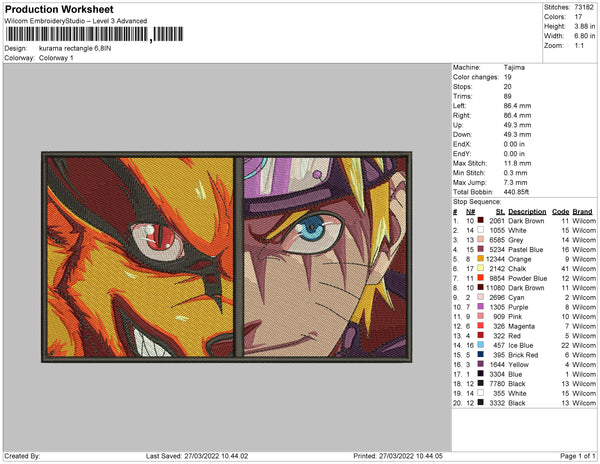Select the Ice Blue swatch in row 14
This screenshot has width=600, height=464.
[x=480, y=345]
